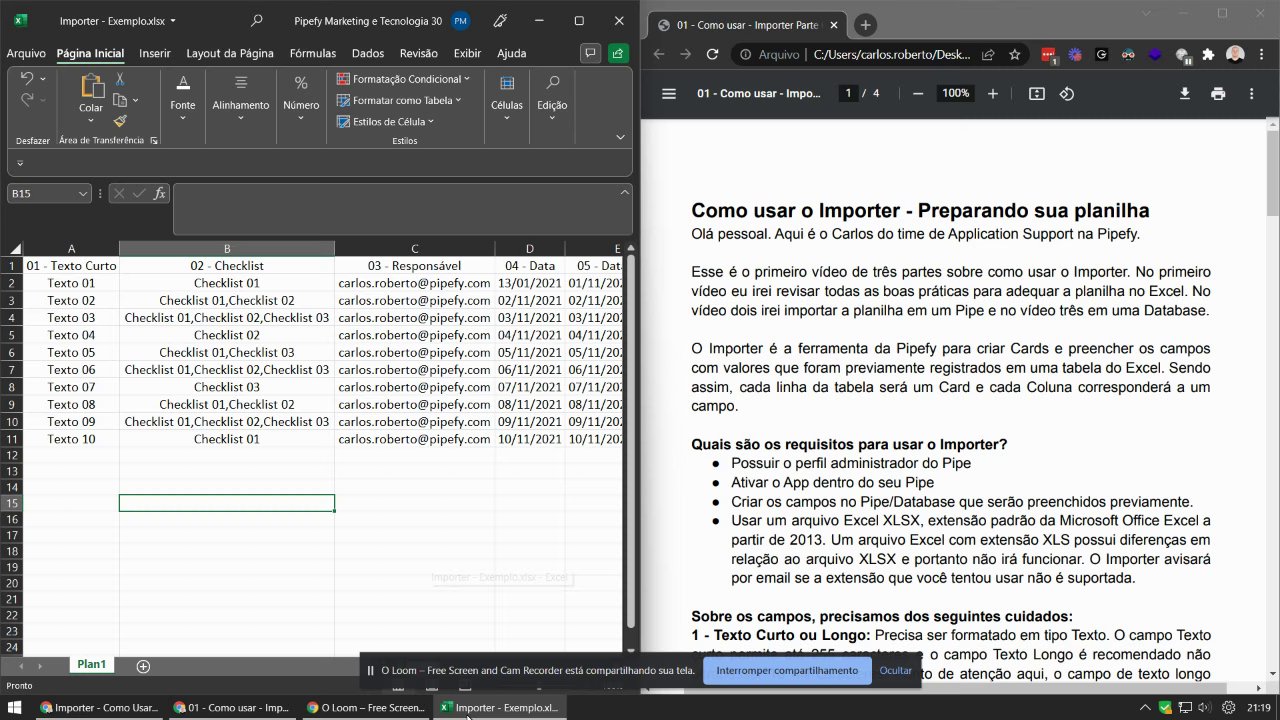Expand the Alinhamento group dropdown
1280x720 pixels.
pyautogui.click(x=241, y=118)
